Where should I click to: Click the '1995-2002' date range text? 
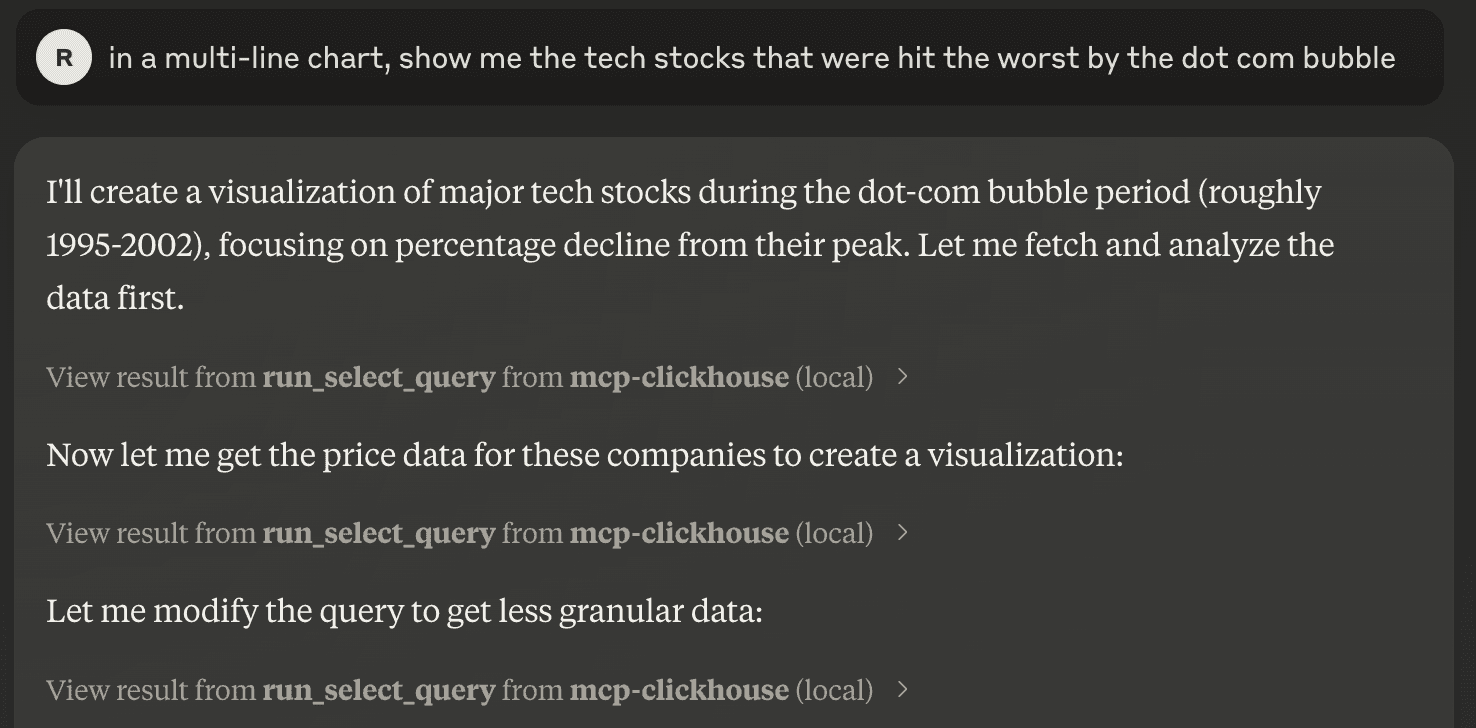127,245
